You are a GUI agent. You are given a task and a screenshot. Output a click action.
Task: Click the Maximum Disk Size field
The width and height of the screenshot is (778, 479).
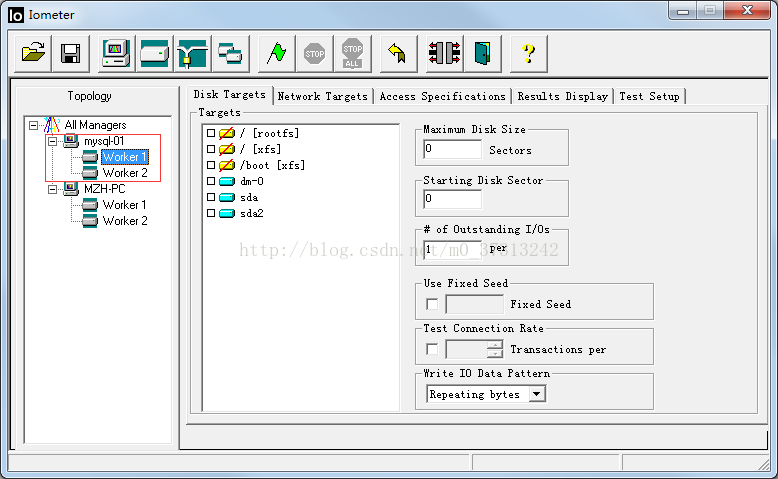[453, 149]
